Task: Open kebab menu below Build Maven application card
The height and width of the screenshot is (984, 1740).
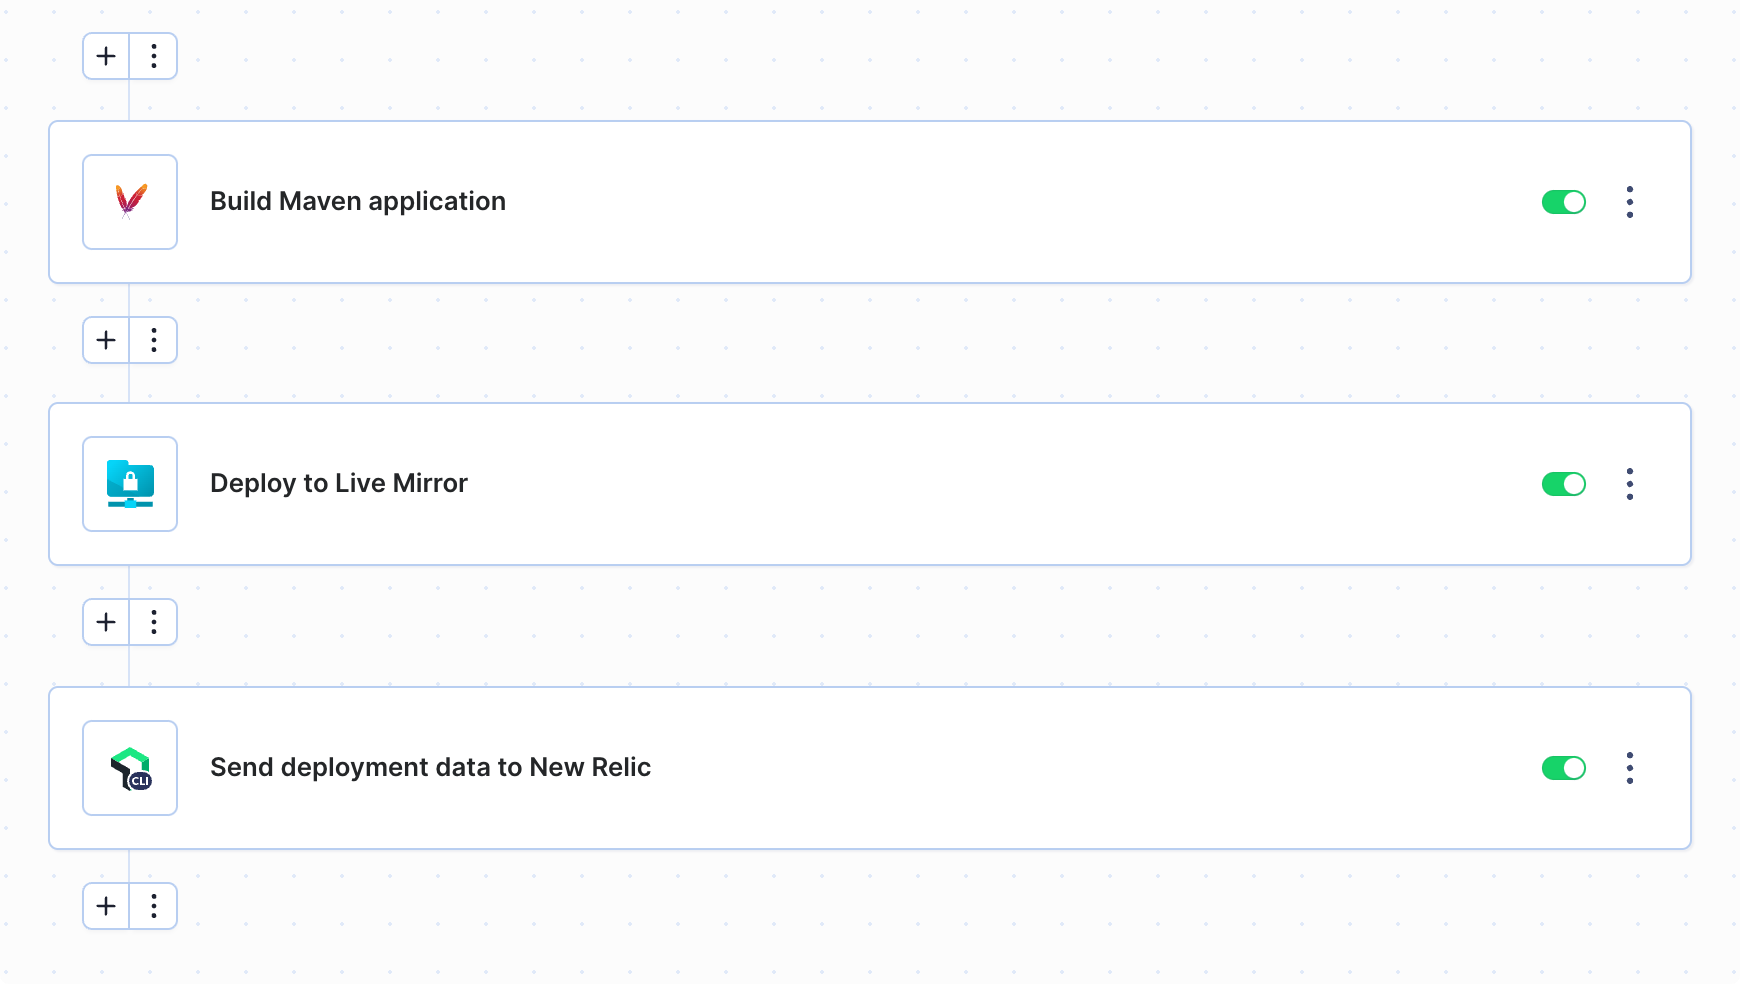Action: pos(154,340)
